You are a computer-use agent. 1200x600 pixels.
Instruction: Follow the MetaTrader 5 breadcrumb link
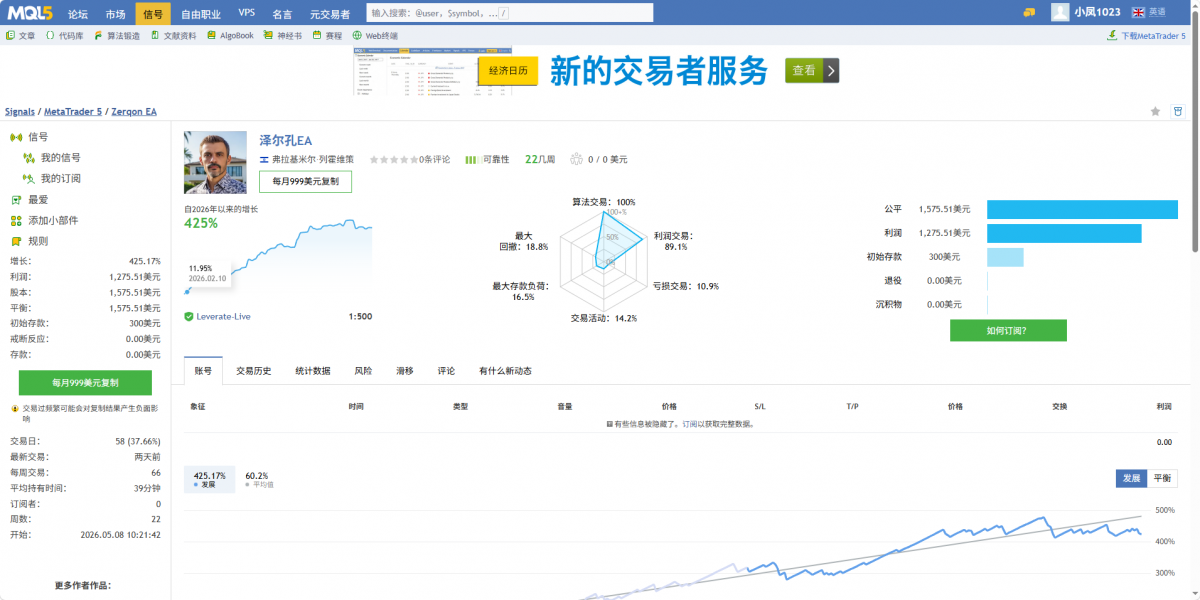point(73,112)
